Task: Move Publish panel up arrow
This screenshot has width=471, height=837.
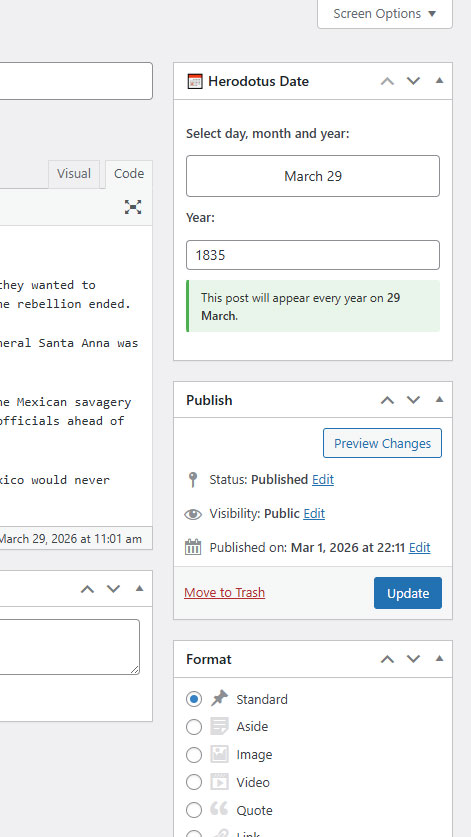Action: 387,400
